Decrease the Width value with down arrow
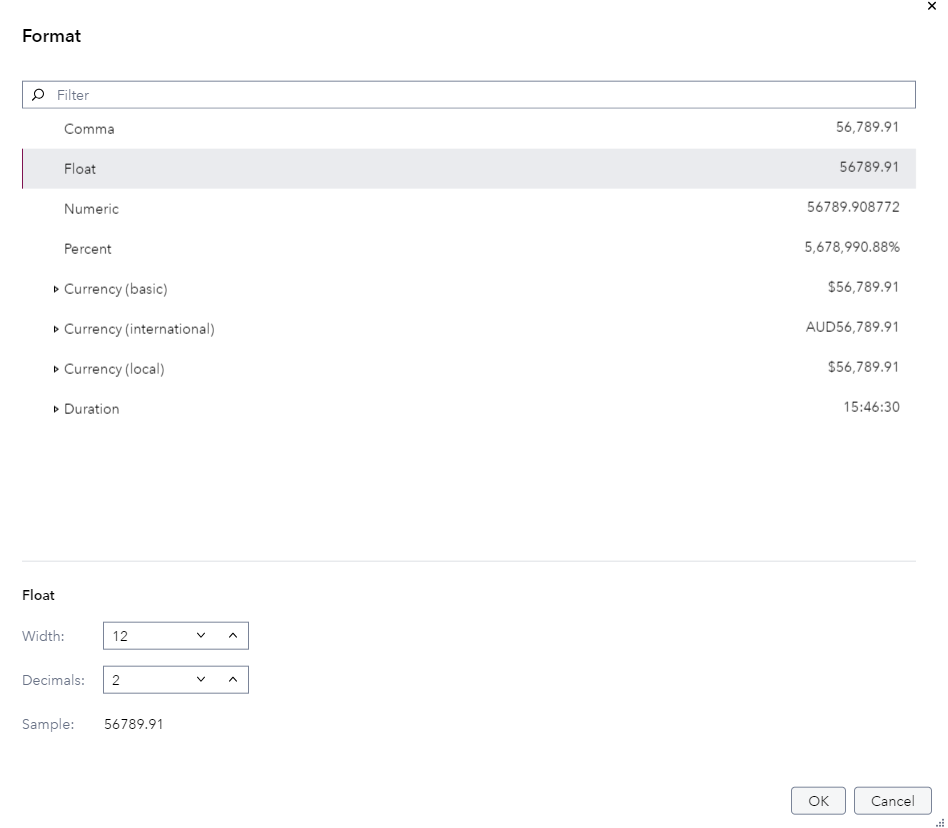Screen dimensions: 948x828 [201, 635]
